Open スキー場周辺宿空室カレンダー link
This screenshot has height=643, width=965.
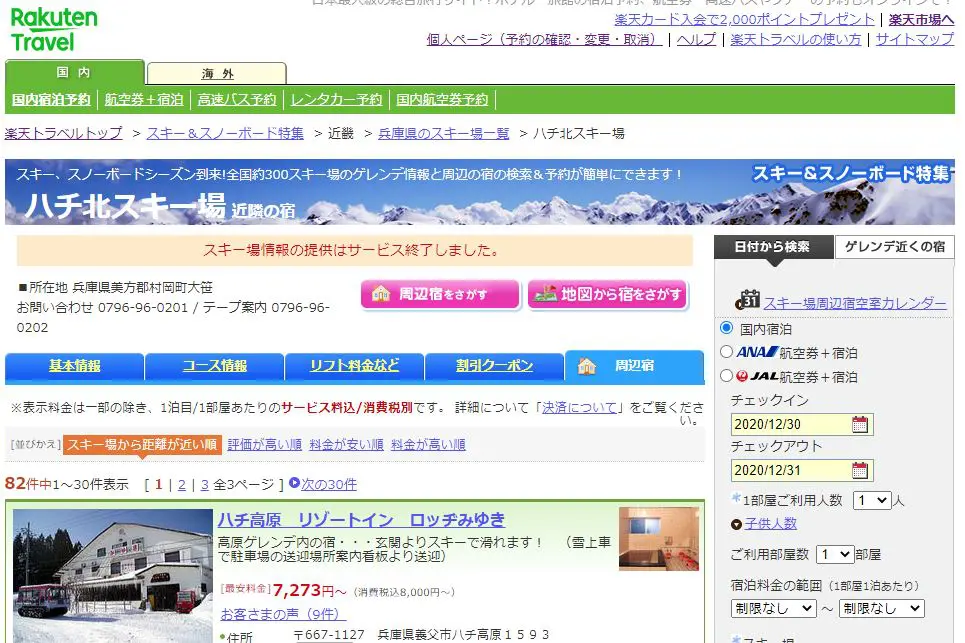[855, 303]
